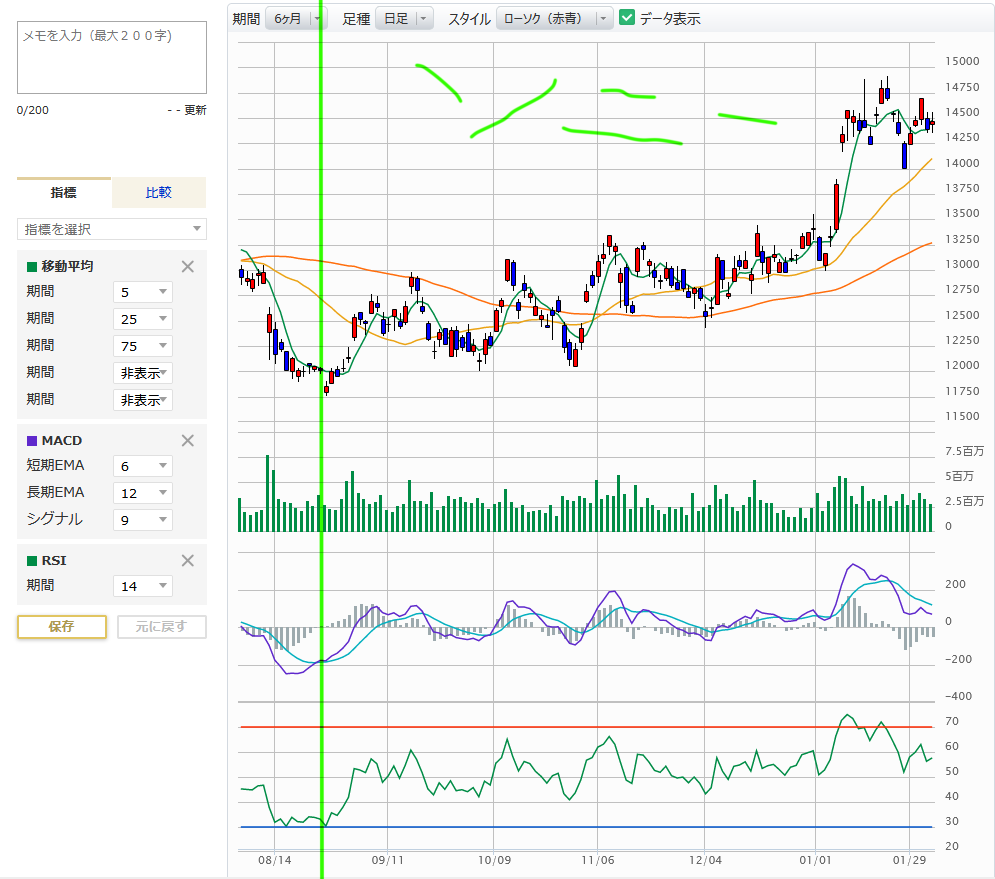Click the 更新 link under memo
The height and width of the screenshot is (879, 995).
(195, 110)
